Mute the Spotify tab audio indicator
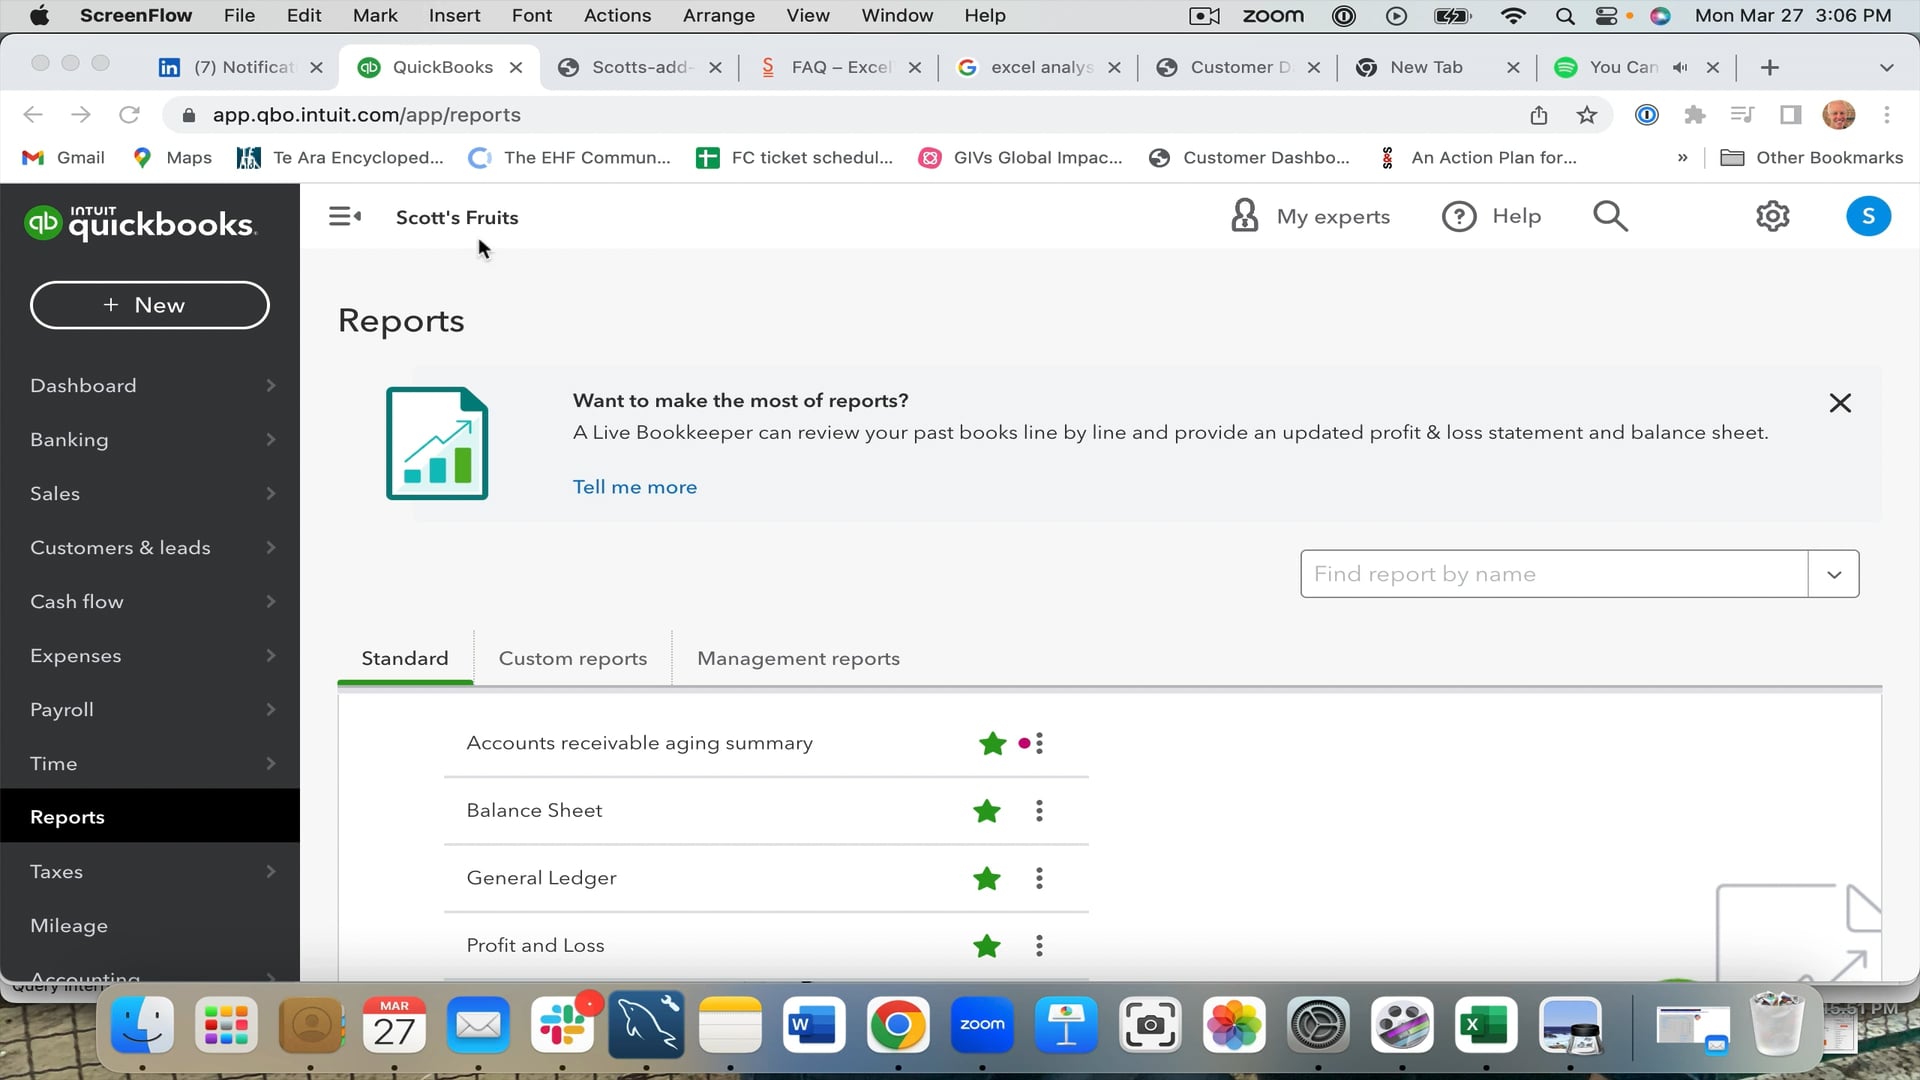Screen dimensions: 1920x1080 point(1679,67)
